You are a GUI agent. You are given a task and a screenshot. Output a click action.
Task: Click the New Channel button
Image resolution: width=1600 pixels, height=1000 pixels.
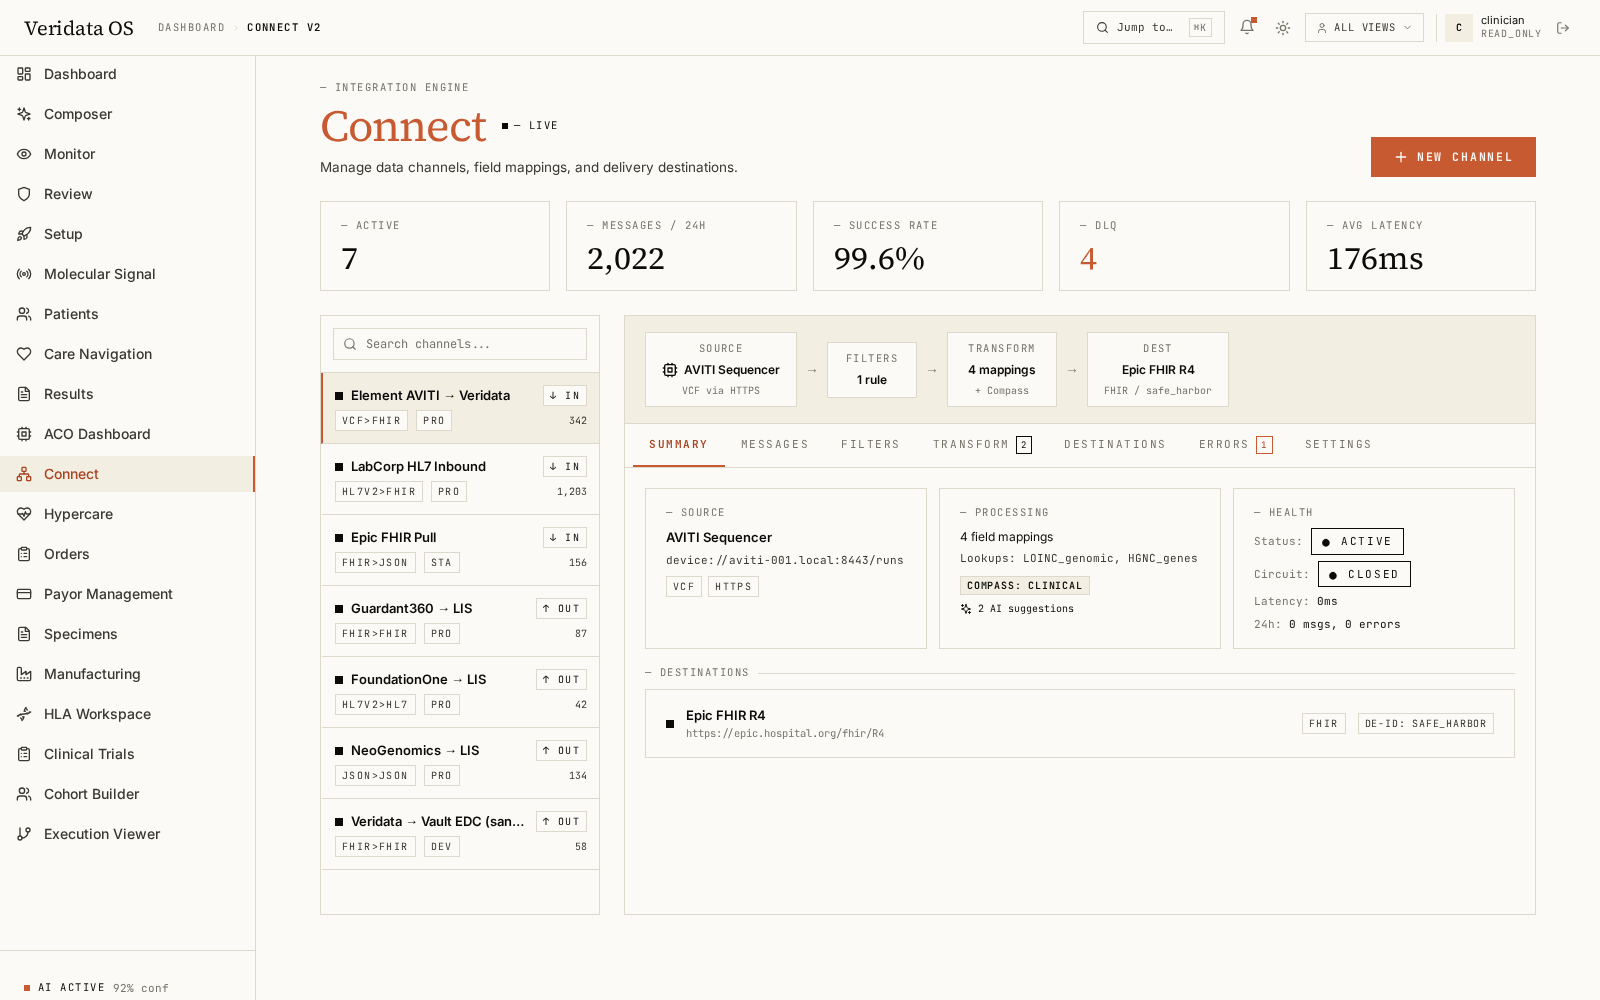pos(1453,157)
